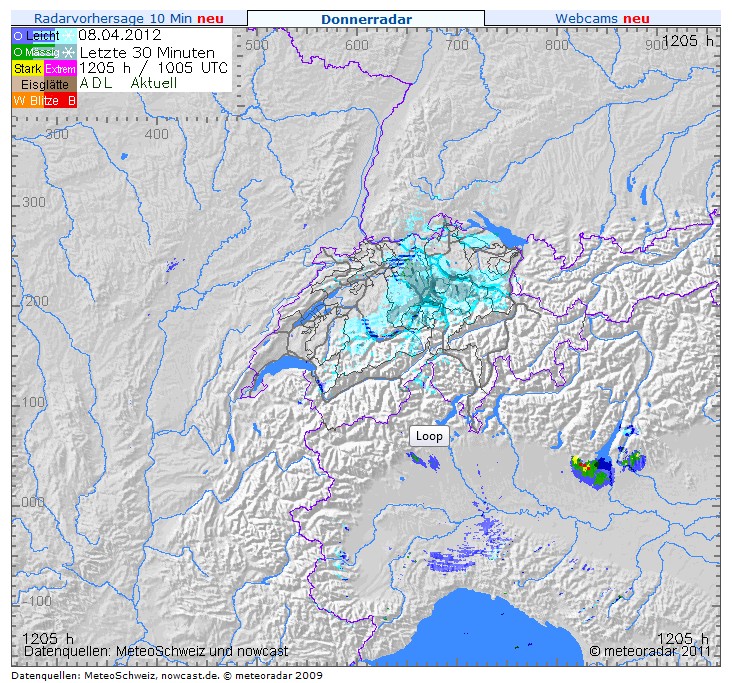Click the brown Eisglätte legend swatch

coord(44,85)
